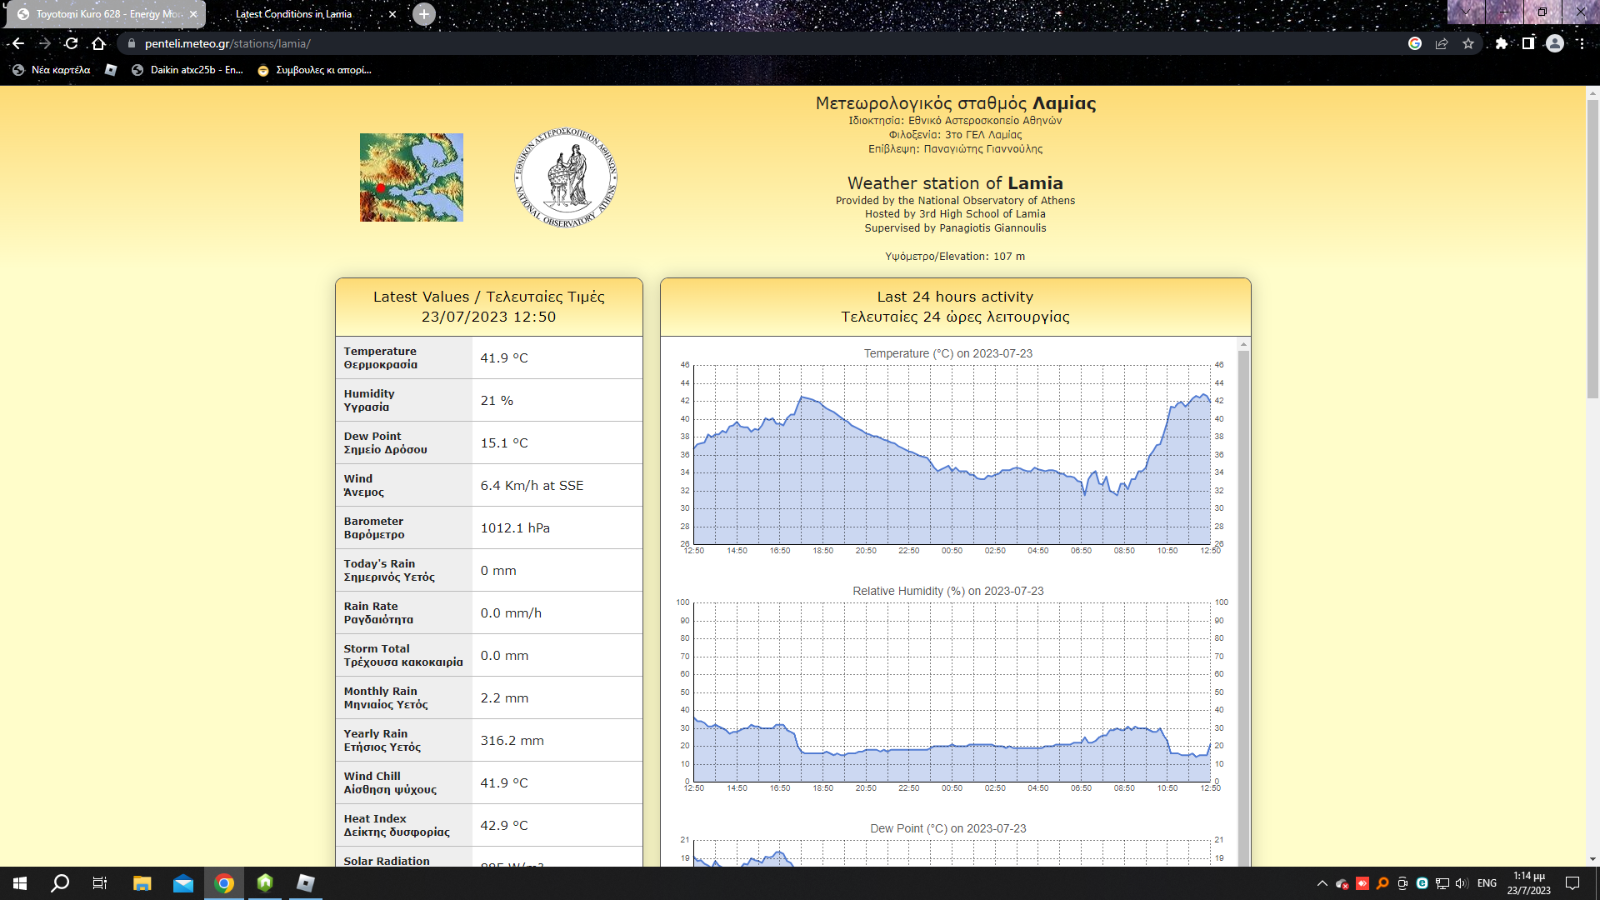Click the page scrollbar down arrow
1600x900 pixels.
click(1592, 859)
